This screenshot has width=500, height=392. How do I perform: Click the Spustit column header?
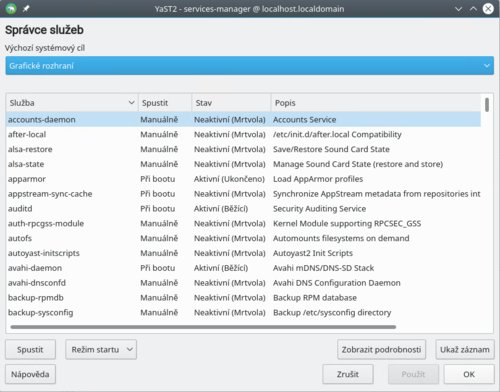pos(165,103)
